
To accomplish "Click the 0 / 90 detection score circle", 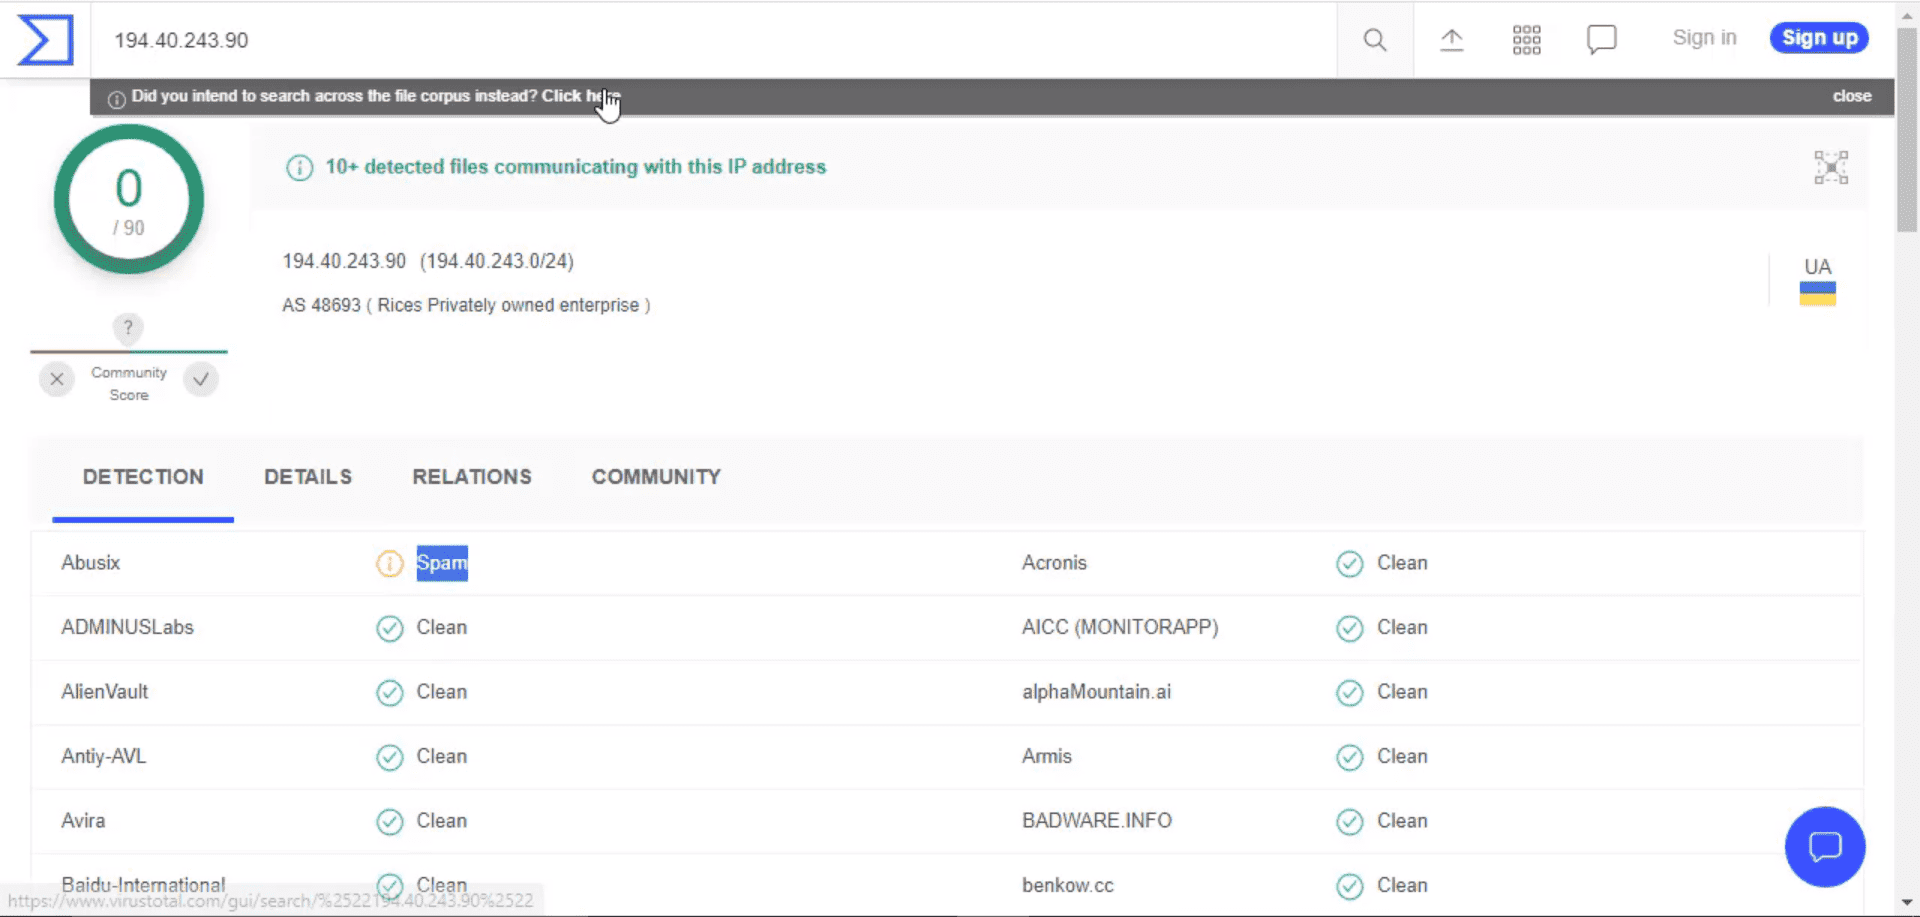I will [x=129, y=199].
